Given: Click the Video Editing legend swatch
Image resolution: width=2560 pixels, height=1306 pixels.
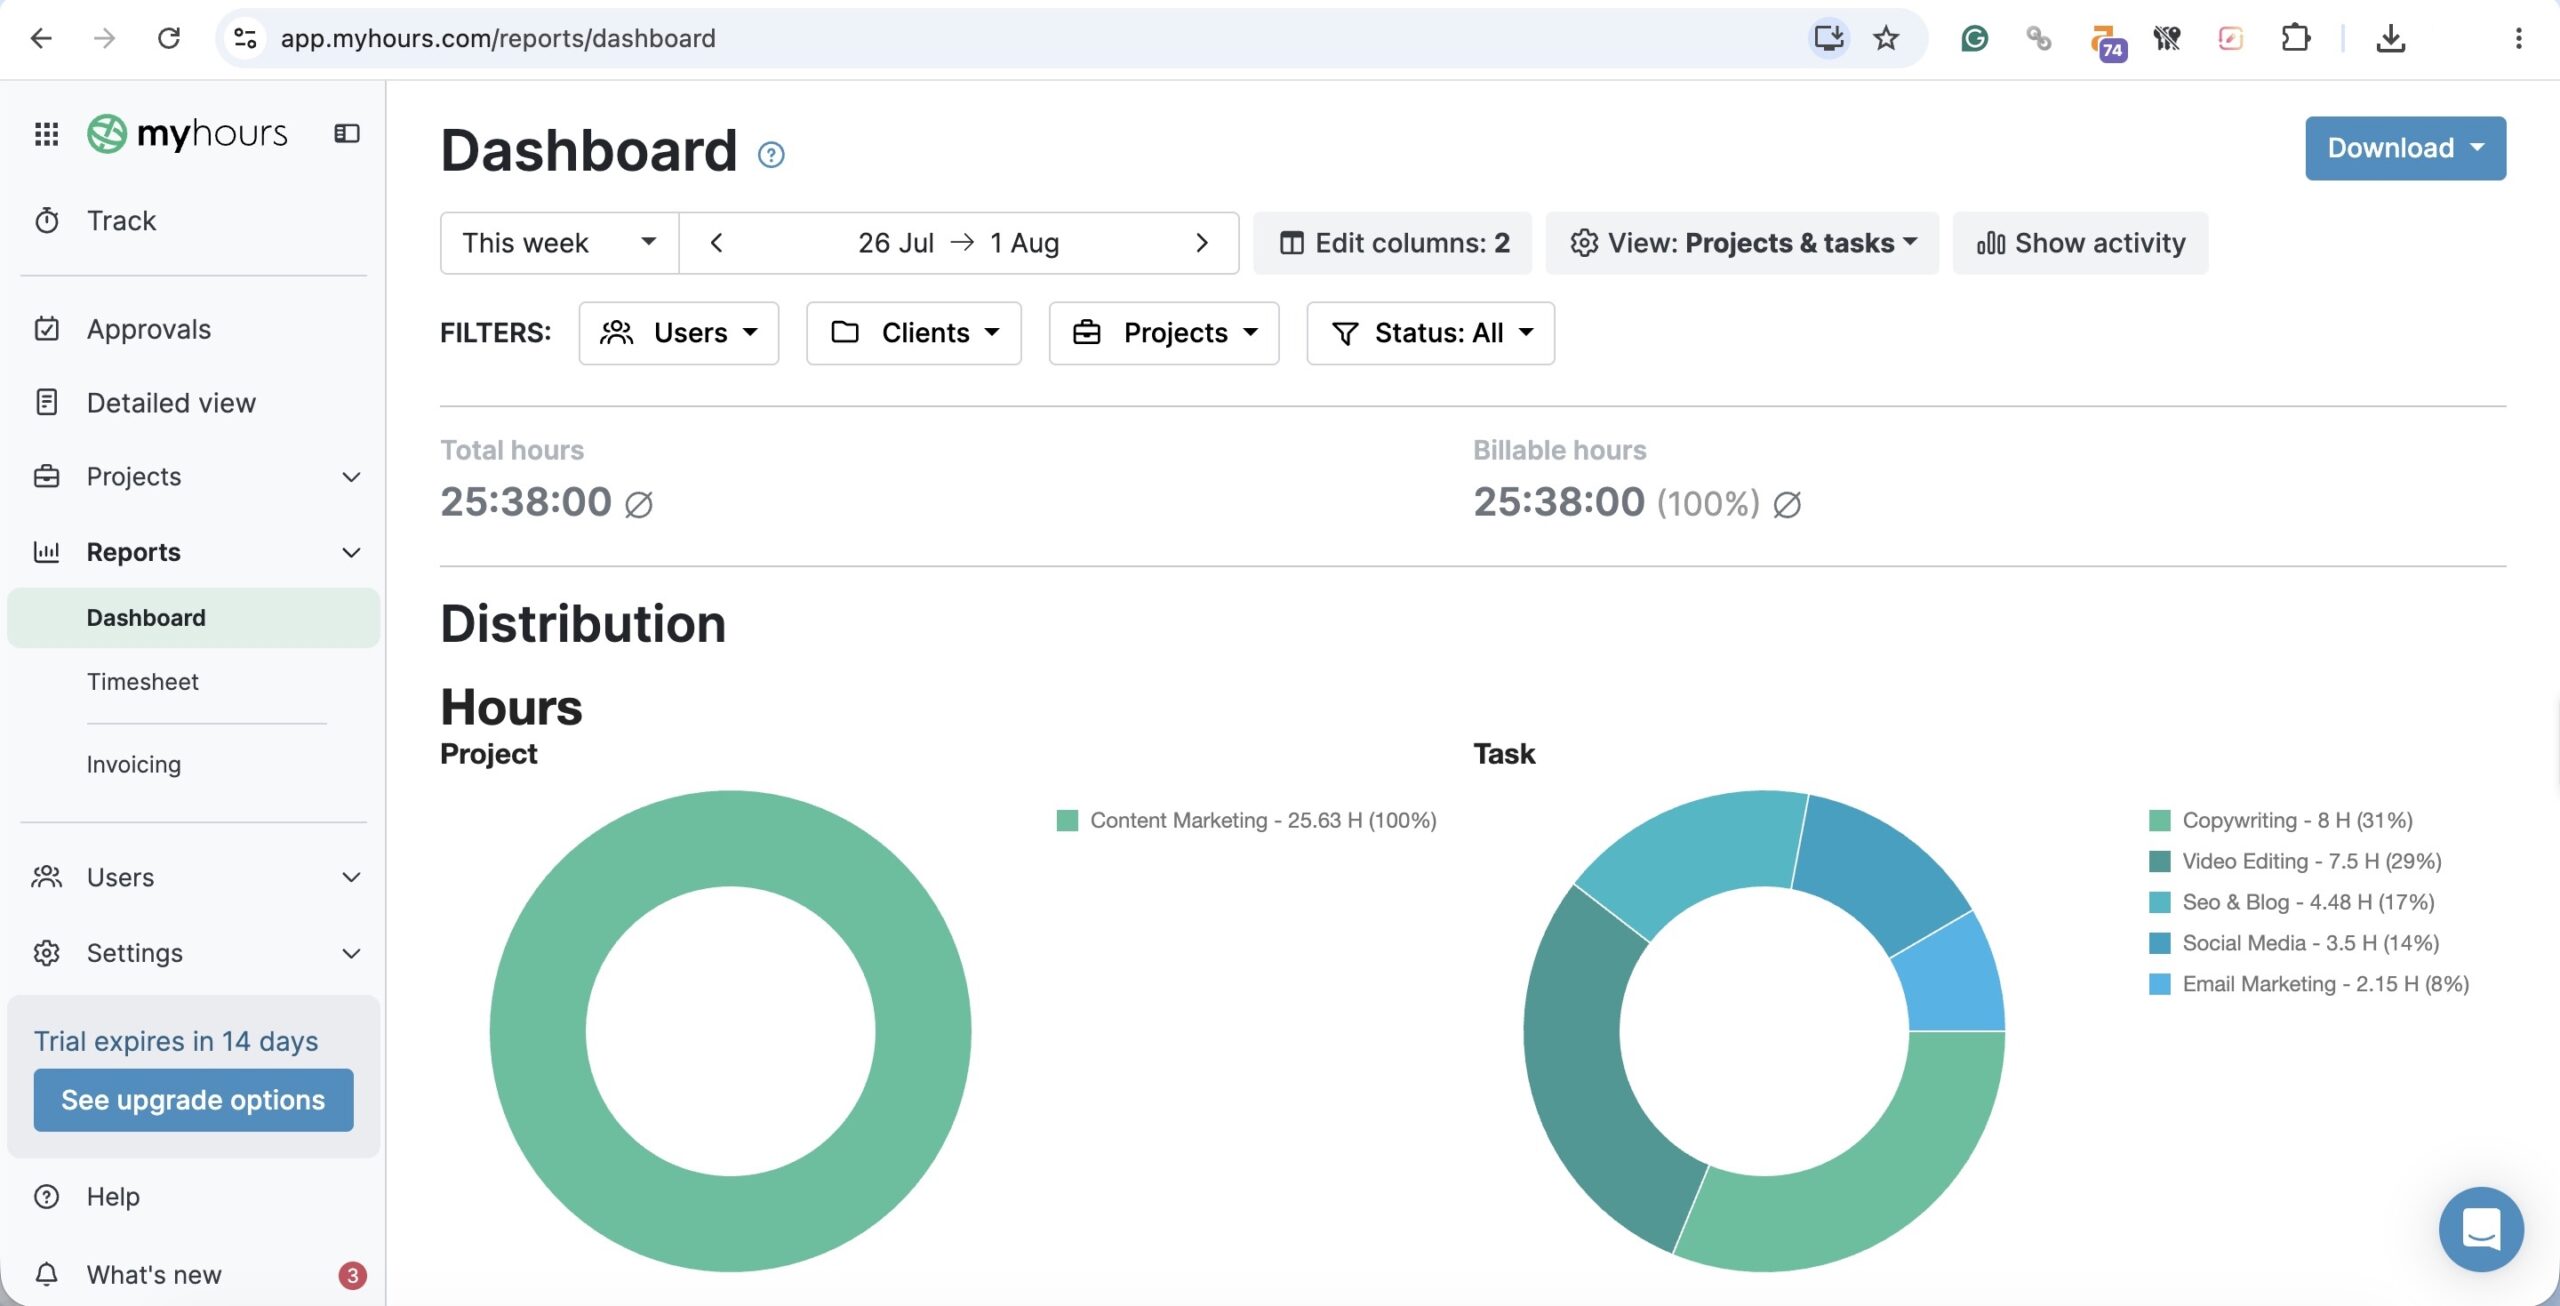Looking at the screenshot, I should point(2160,861).
